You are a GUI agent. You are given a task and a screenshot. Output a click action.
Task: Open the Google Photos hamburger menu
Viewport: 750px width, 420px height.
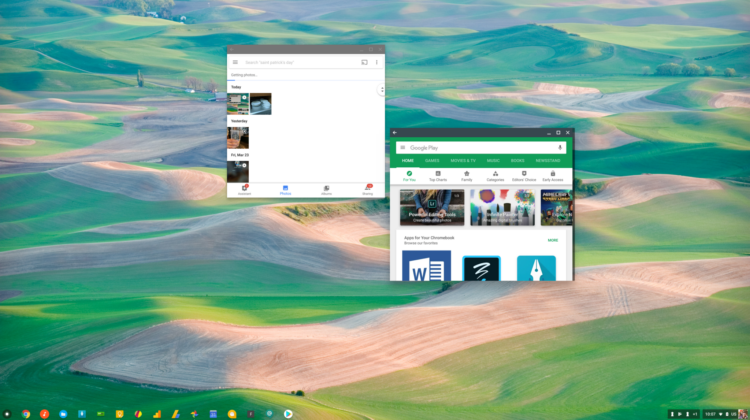coord(235,62)
